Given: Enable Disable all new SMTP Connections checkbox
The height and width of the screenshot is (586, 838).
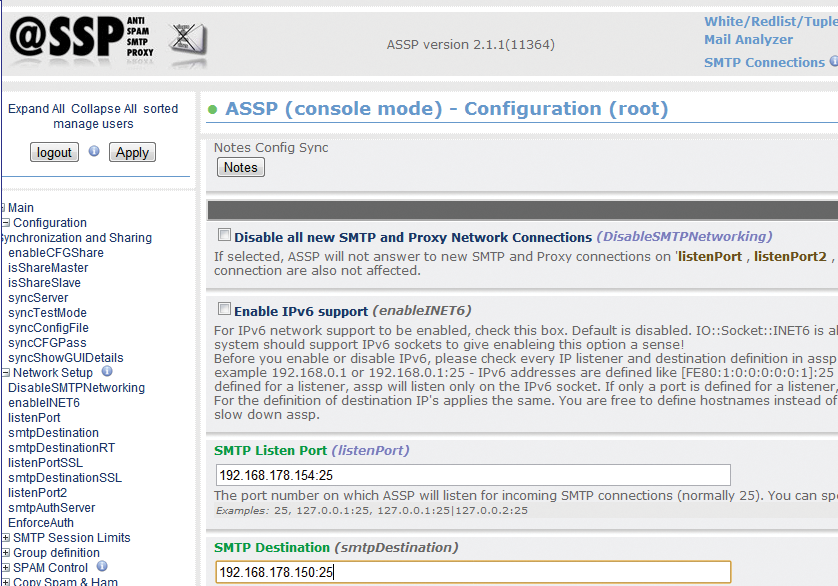Looking at the screenshot, I should click(x=225, y=234).
